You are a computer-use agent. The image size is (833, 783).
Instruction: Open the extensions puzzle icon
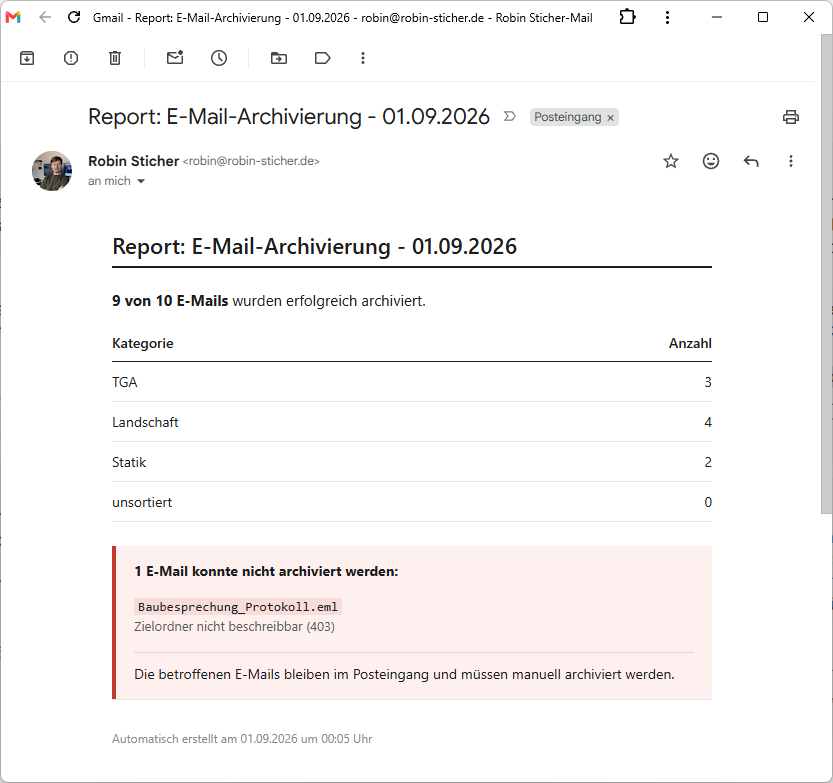click(x=627, y=17)
